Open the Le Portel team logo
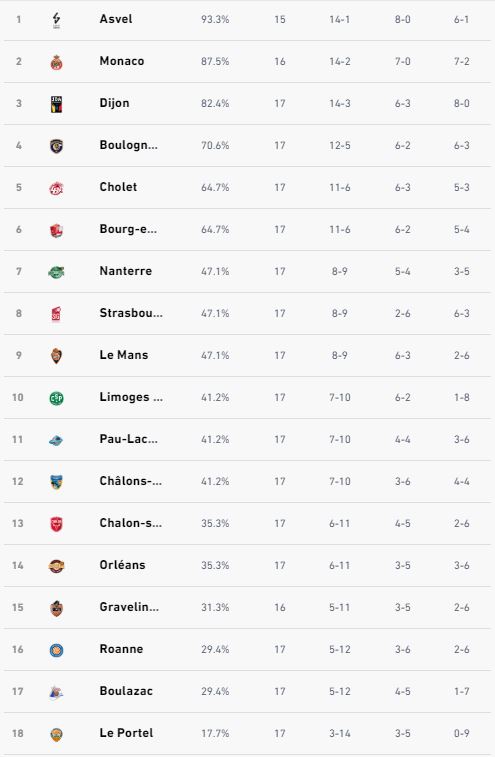This screenshot has height=757, width=495. [57, 734]
